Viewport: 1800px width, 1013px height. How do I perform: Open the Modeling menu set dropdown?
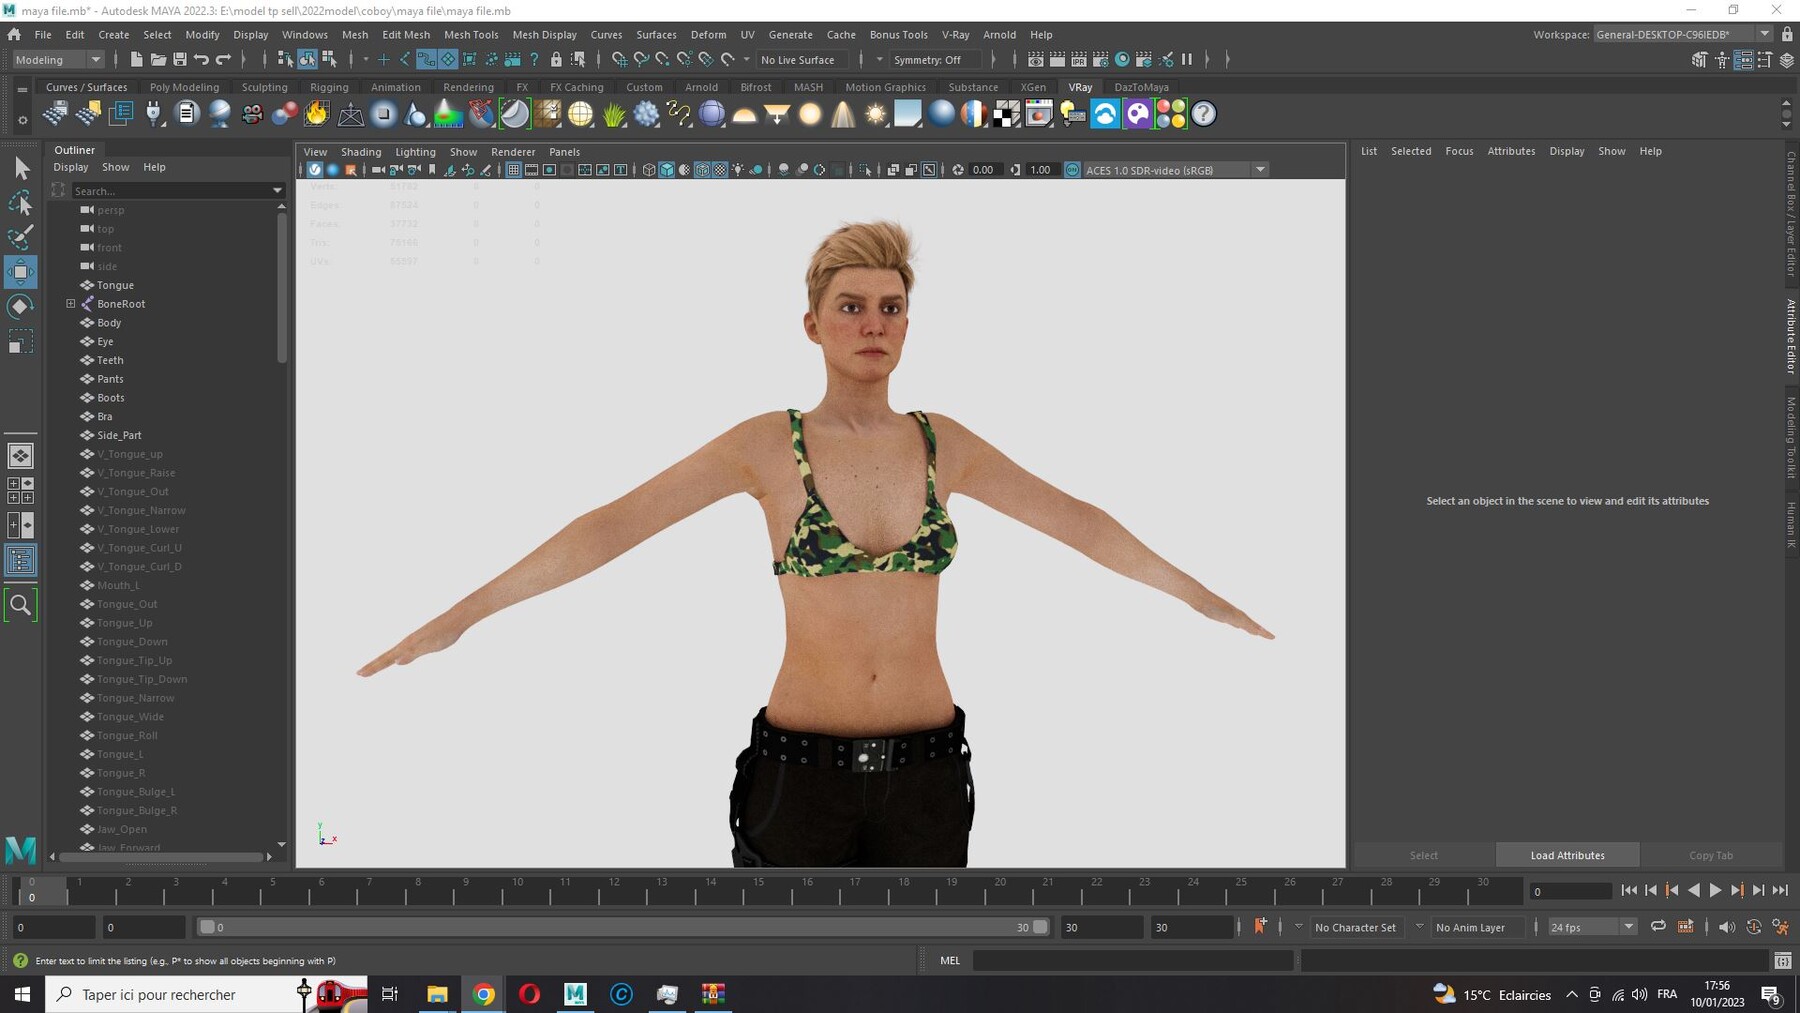(57, 60)
